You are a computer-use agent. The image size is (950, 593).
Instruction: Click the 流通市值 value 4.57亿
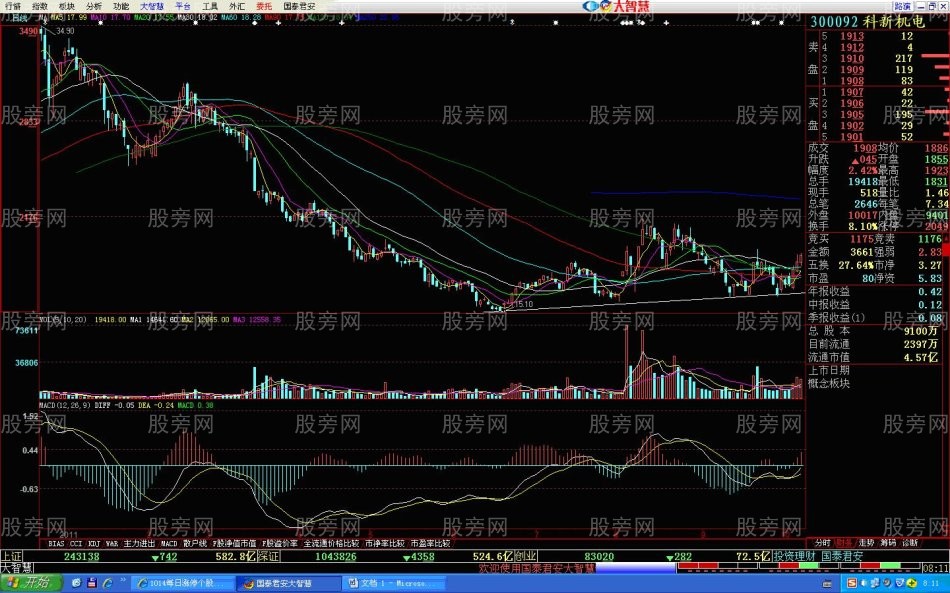(x=920, y=357)
